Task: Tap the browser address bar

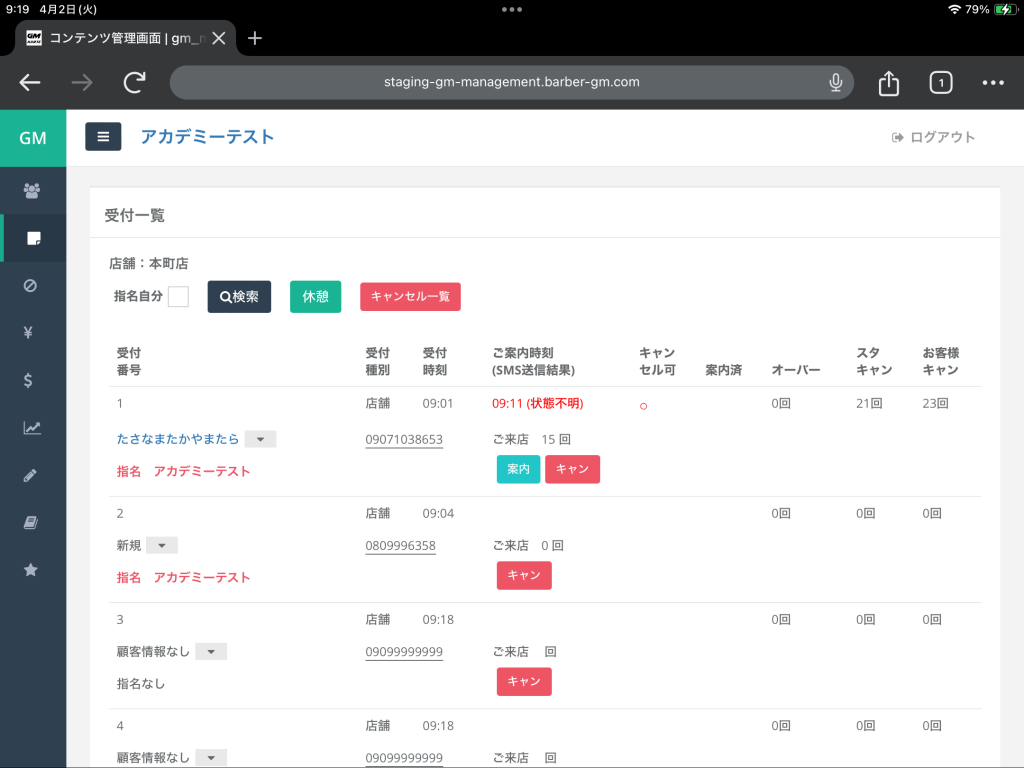Action: pyautogui.click(x=511, y=82)
